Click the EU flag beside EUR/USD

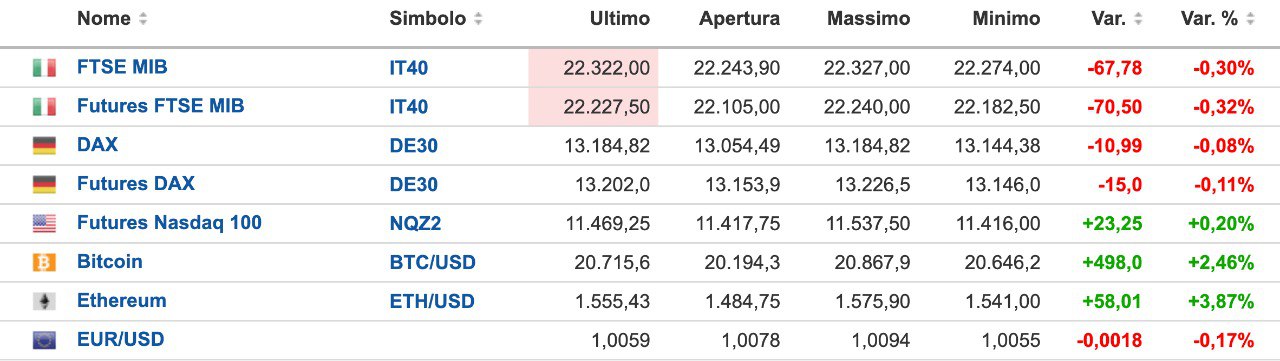click(x=44, y=340)
